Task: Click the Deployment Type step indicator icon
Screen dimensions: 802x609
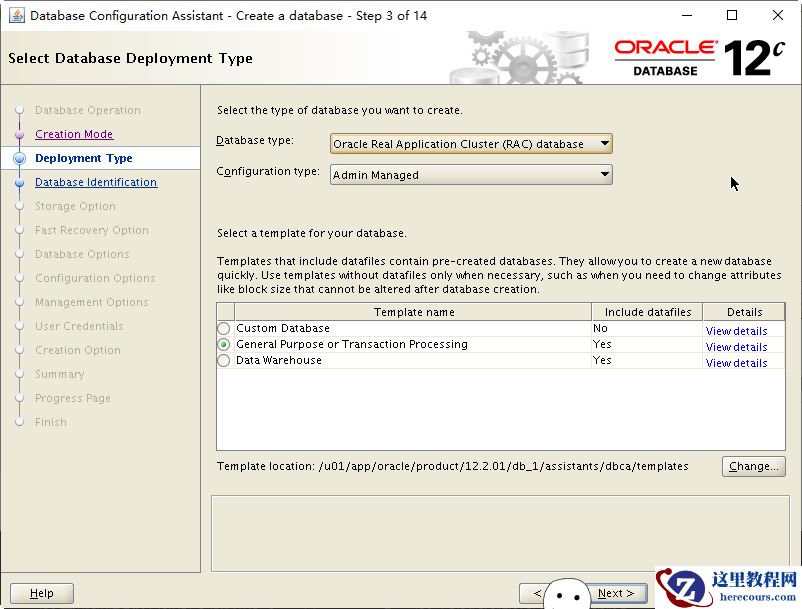Action: coord(19,158)
